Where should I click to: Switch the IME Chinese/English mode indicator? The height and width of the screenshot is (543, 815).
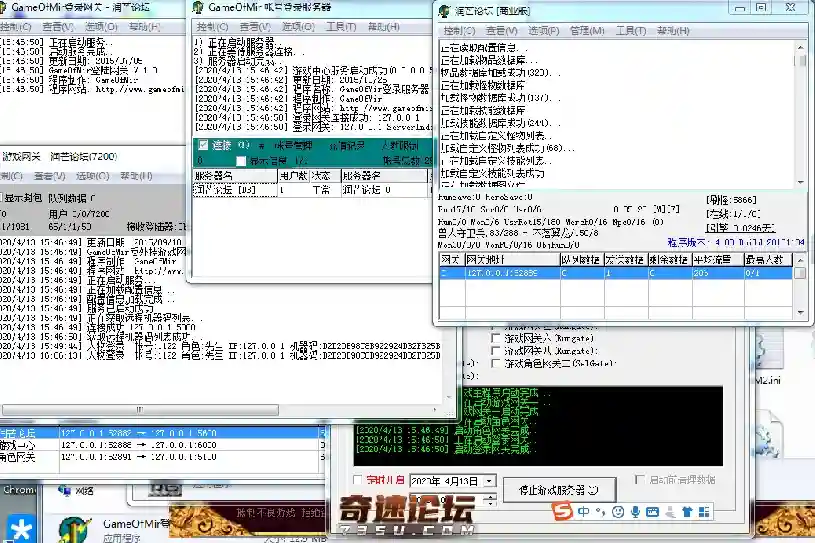(584, 512)
